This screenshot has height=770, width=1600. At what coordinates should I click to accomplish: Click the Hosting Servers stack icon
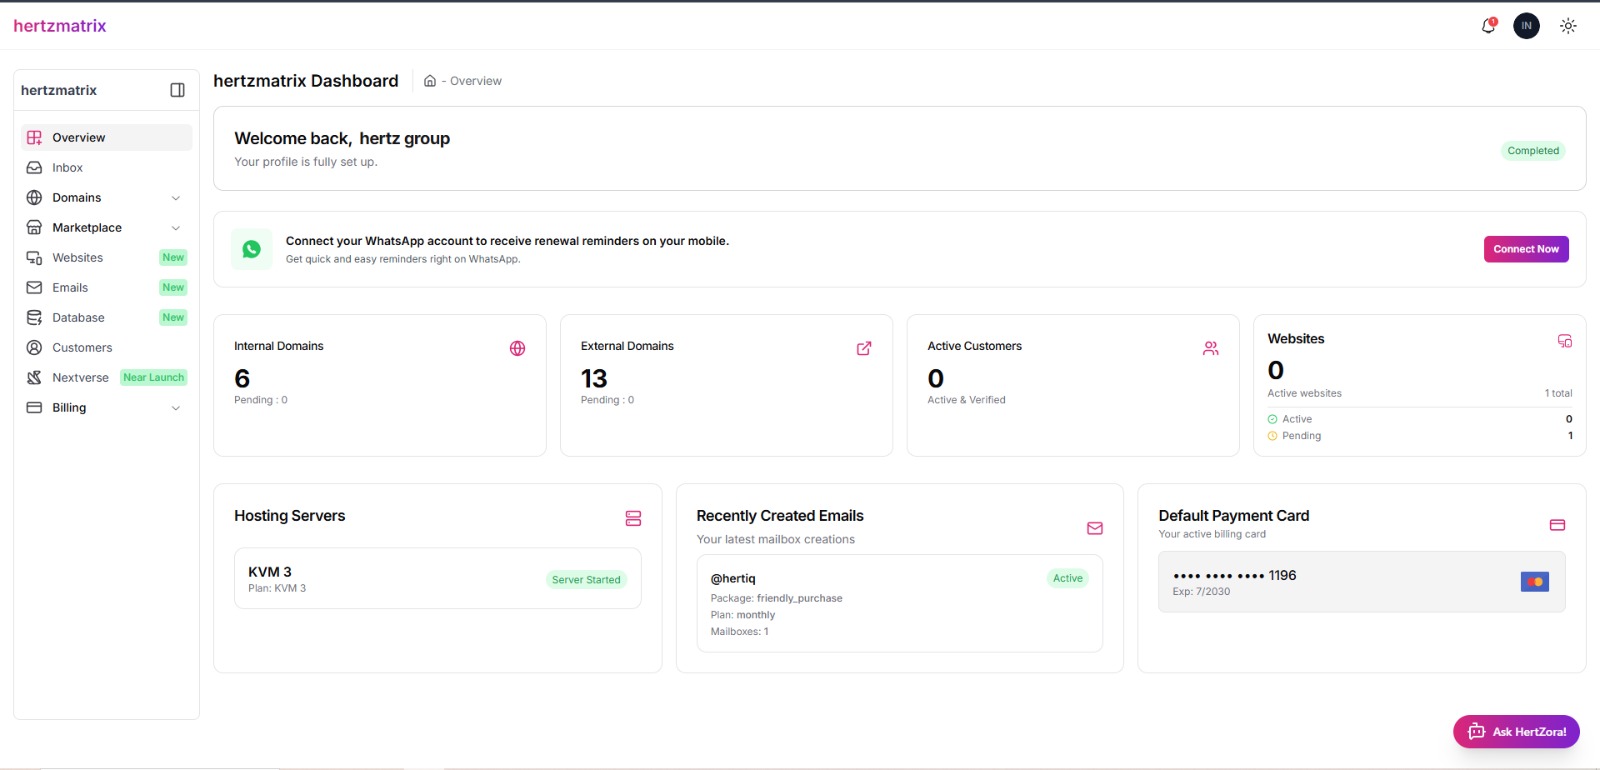[x=633, y=518]
